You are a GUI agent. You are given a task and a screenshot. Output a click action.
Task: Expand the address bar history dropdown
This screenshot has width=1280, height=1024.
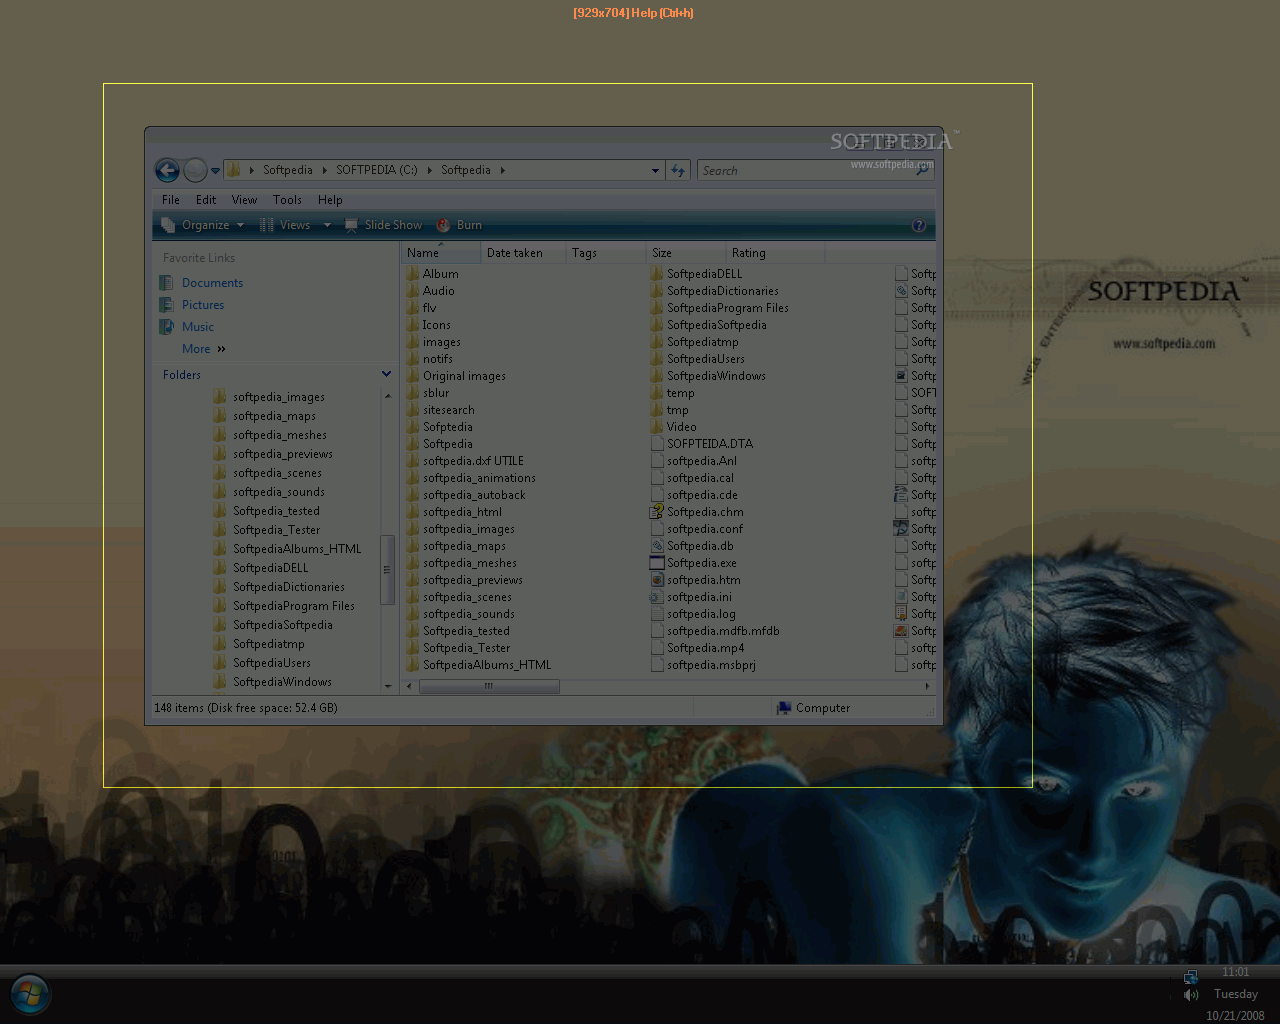click(x=655, y=171)
